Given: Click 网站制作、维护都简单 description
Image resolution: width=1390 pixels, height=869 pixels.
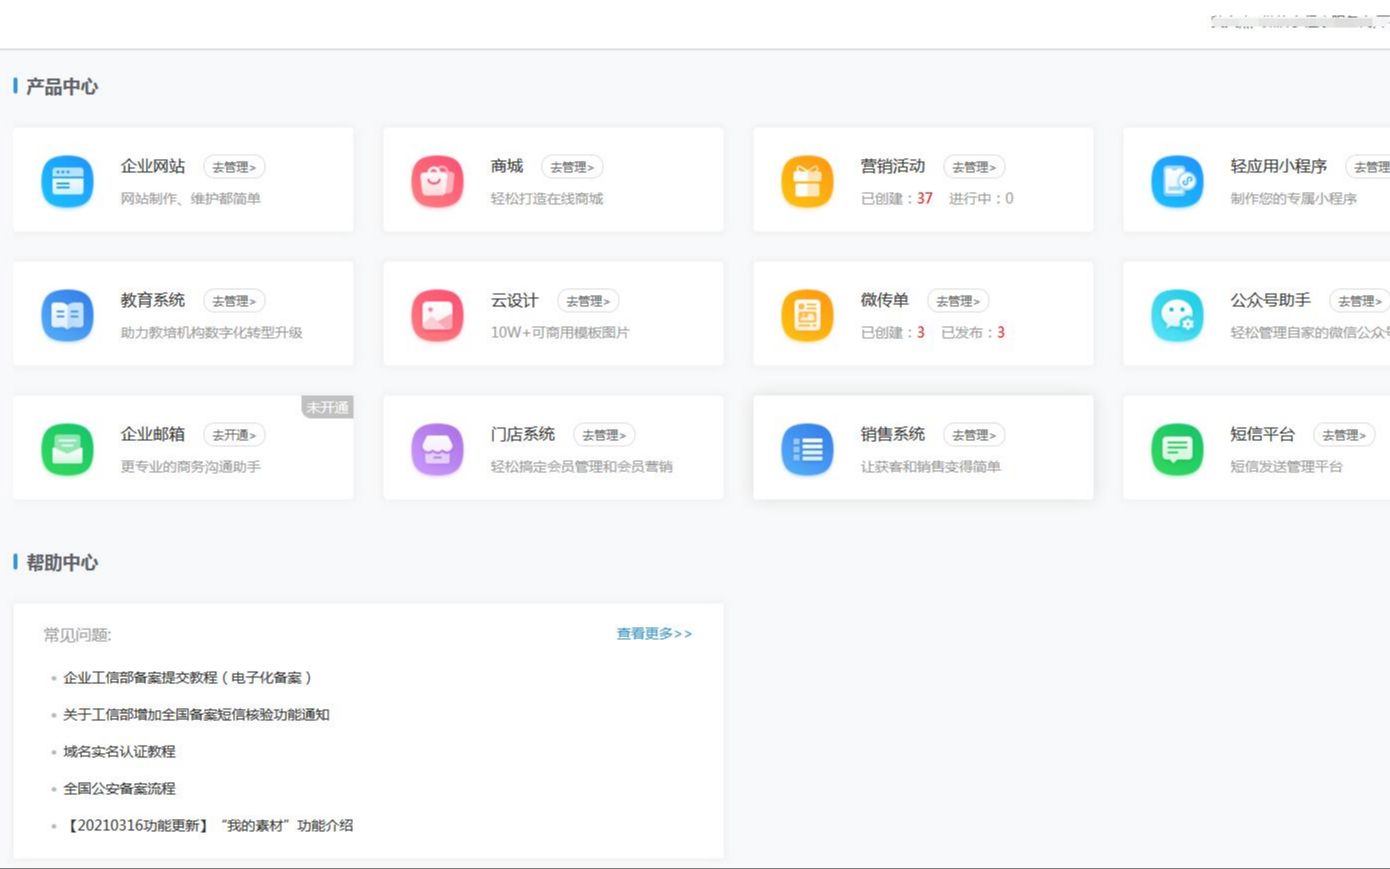Looking at the screenshot, I should 191,199.
